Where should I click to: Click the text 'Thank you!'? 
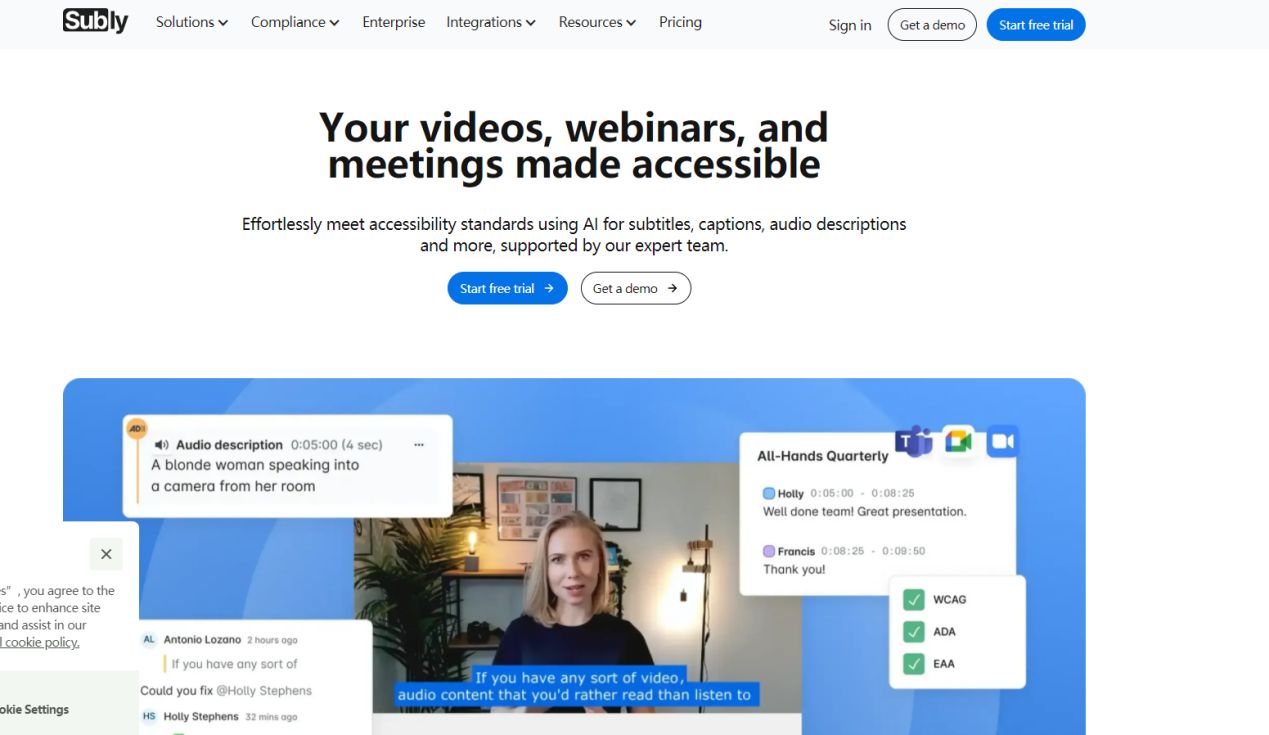795,569
